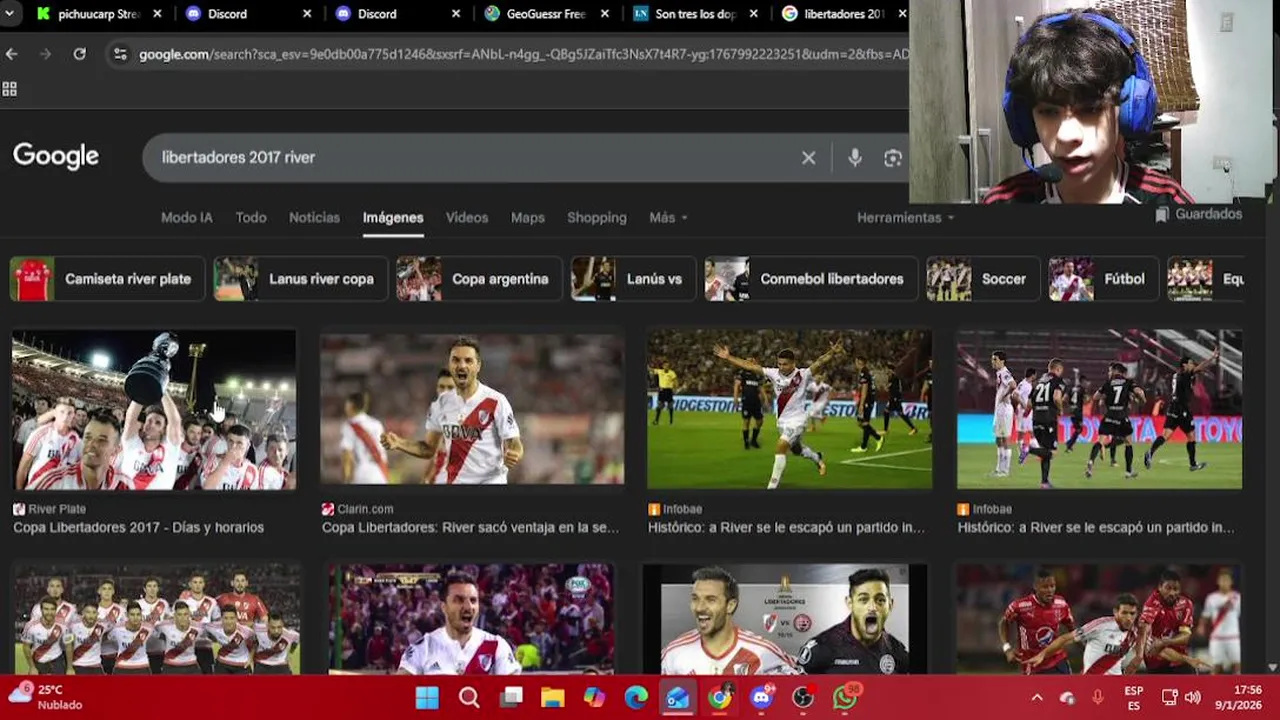Screen dimensions: 1280x720
Task: Search by image with Lens icon
Action: (x=892, y=158)
